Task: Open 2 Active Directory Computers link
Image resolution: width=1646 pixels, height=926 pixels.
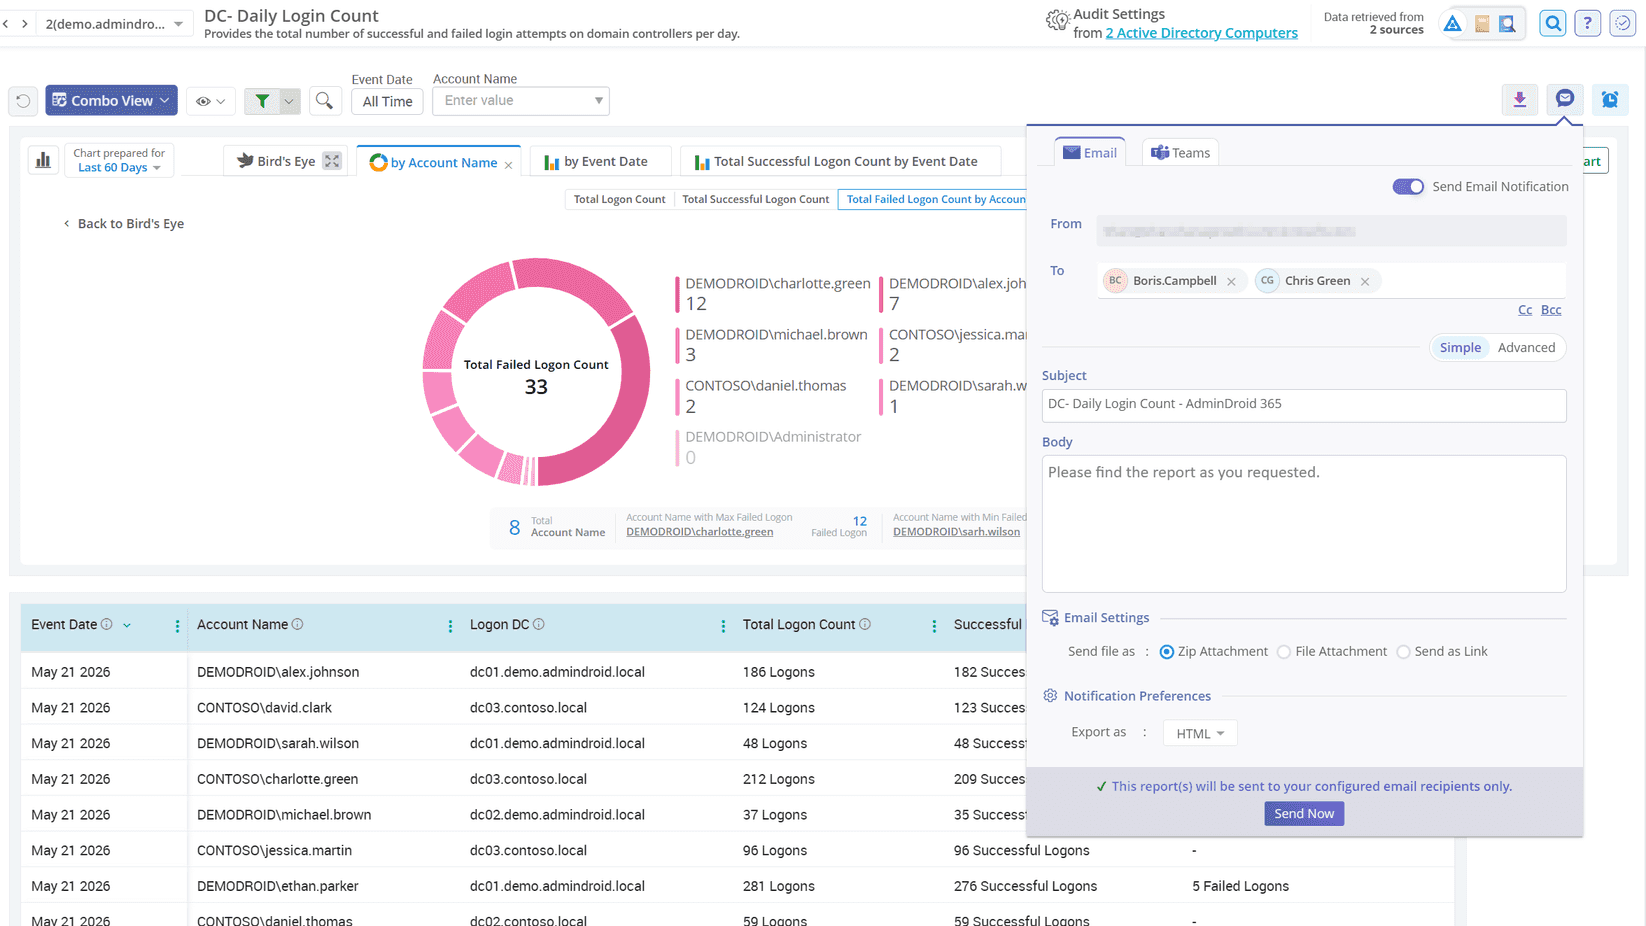Action: 1201,33
